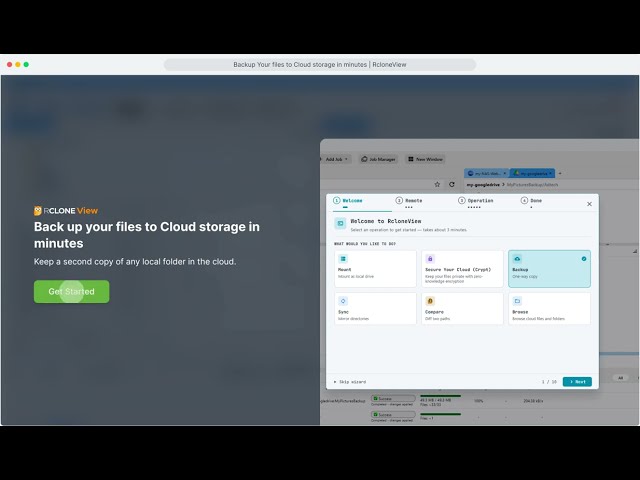
Task: Select the my-googledrive remote tab
Action: click(x=532, y=173)
